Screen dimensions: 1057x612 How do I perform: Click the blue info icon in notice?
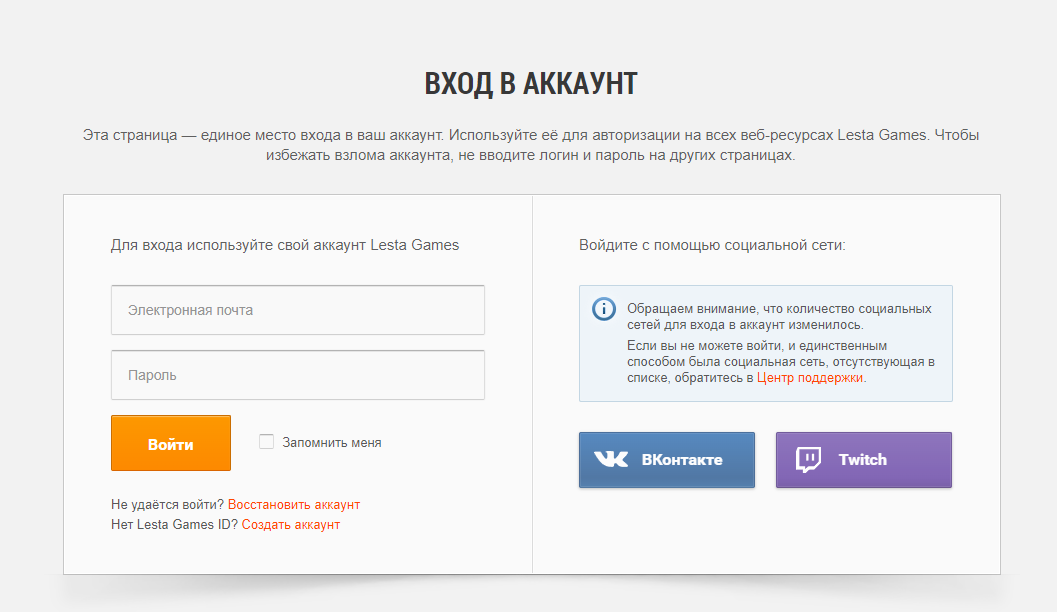coord(604,309)
